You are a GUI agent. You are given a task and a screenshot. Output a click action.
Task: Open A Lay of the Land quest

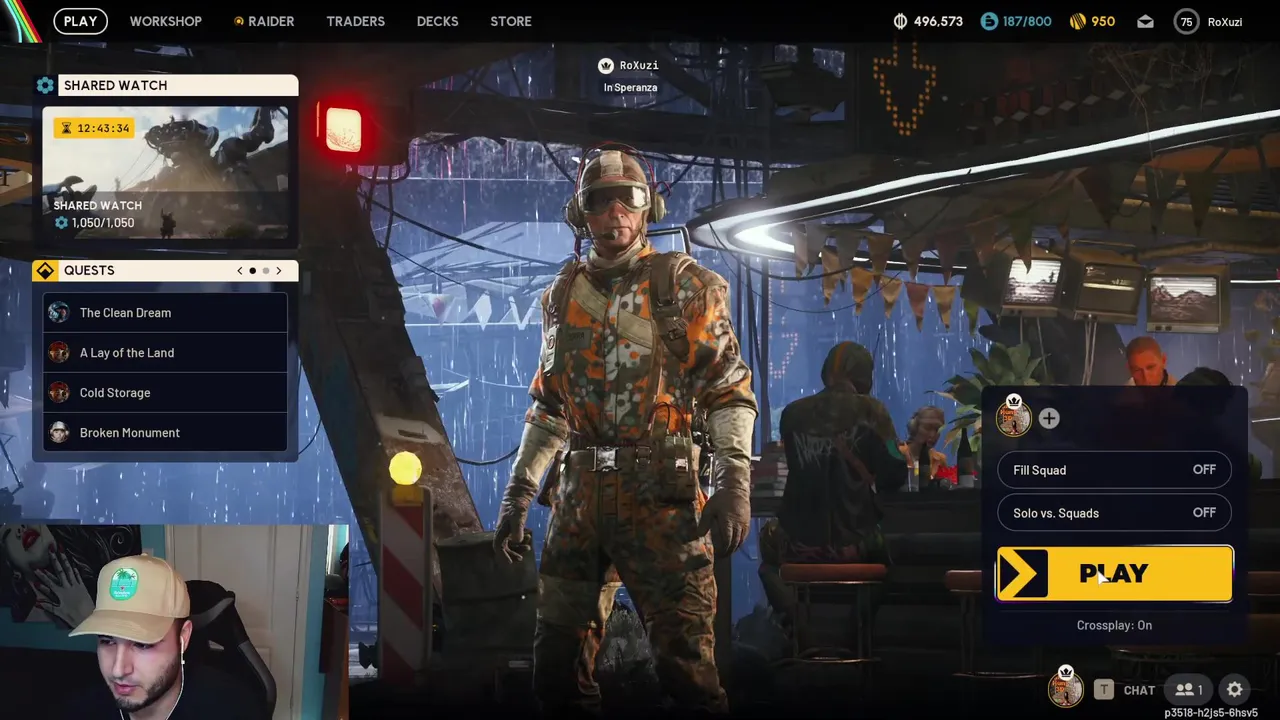(x=165, y=353)
